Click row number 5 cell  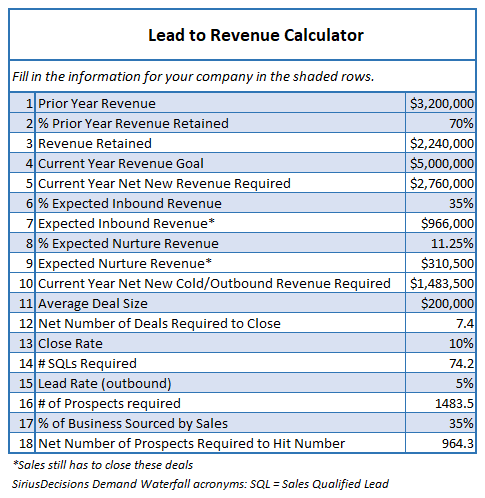pyautogui.click(x=22, y=183)
